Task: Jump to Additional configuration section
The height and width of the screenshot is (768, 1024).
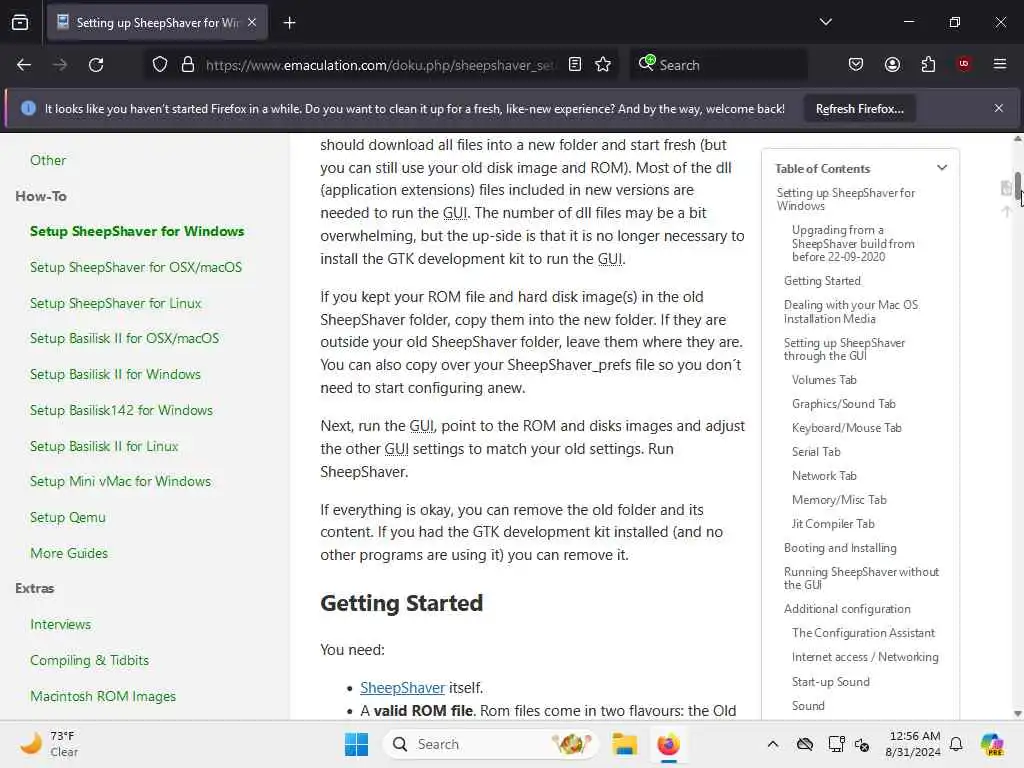Action: click(847, 609)
